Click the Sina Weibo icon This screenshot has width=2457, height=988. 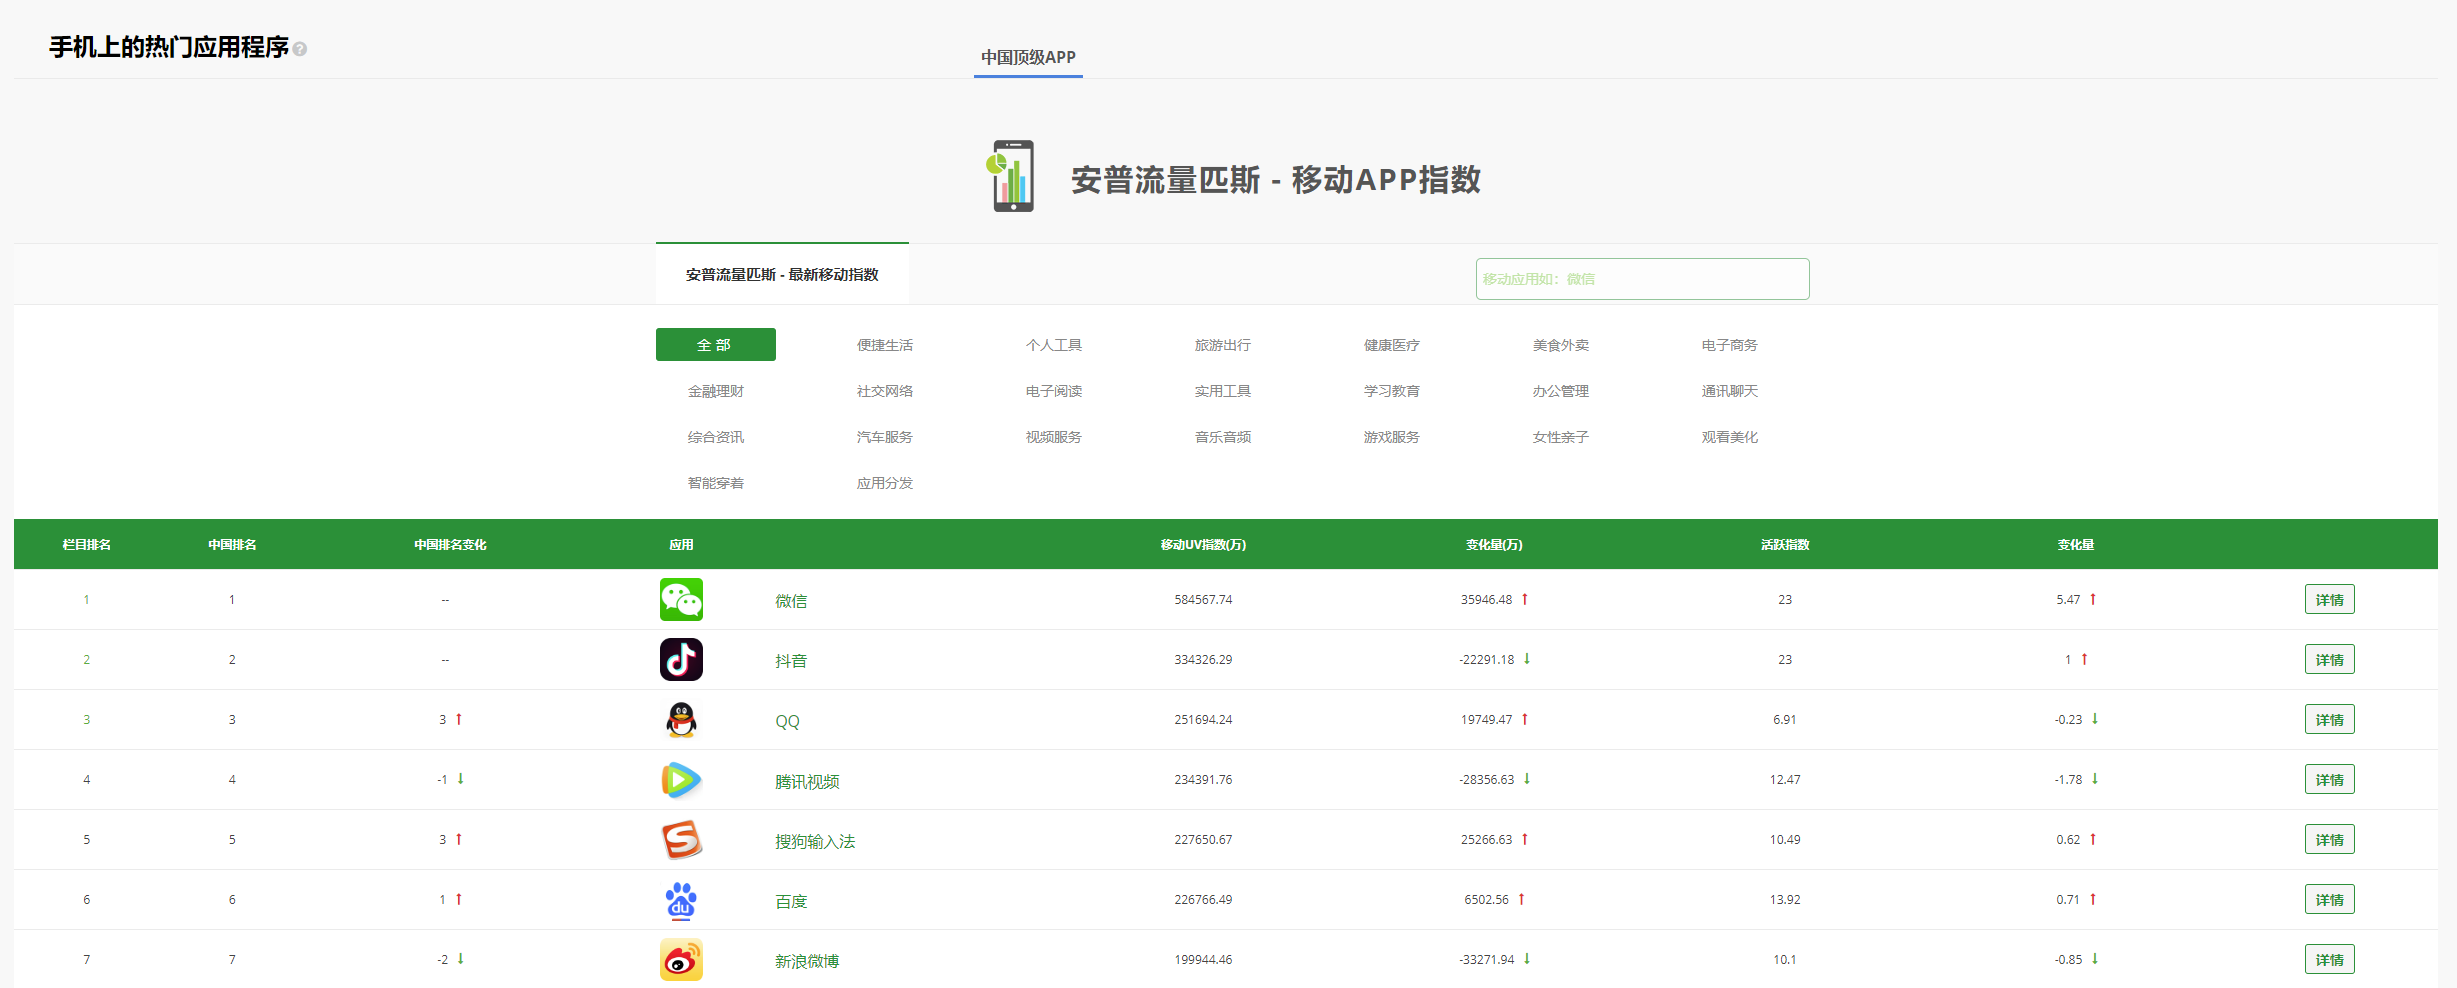click(x=681, y=960)
